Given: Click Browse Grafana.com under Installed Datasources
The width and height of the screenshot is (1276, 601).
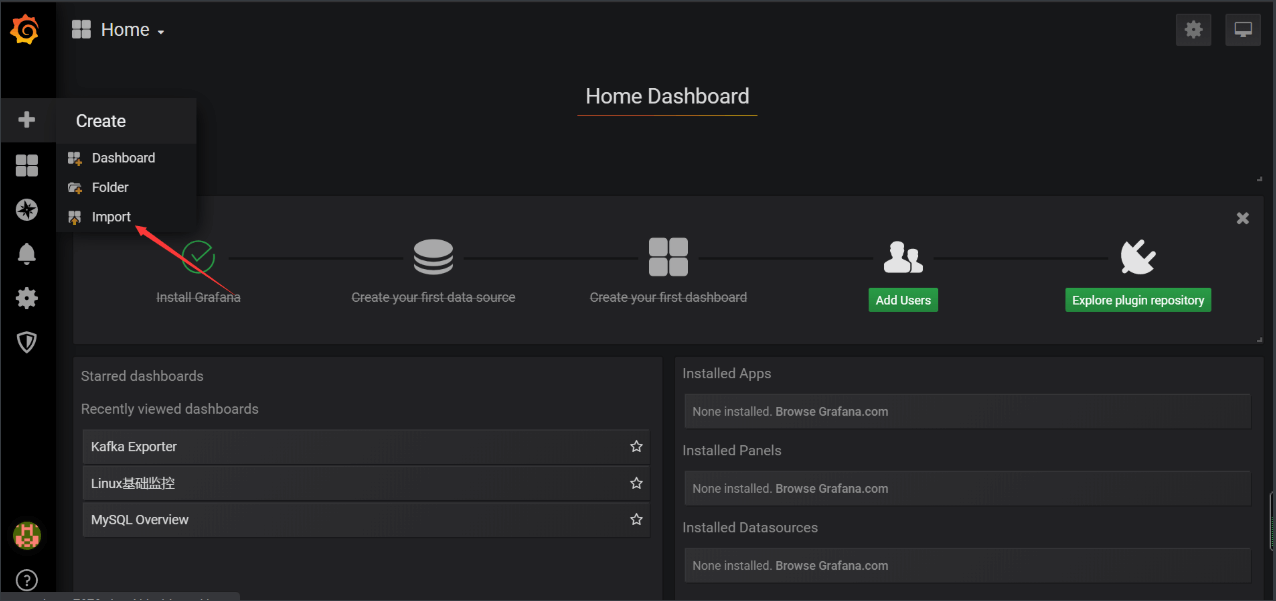Looking at the screenshot, I should [x=832, y=565].
